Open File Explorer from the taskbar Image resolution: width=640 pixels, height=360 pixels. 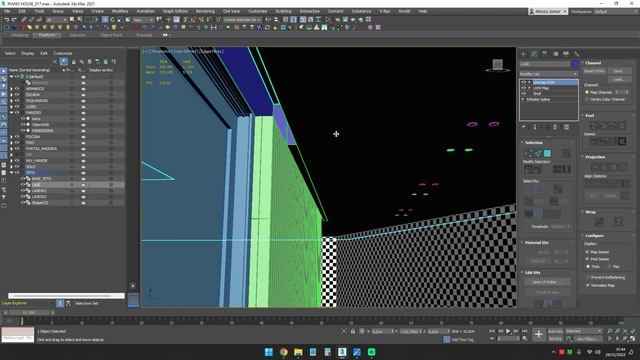[x=298, y=352]
